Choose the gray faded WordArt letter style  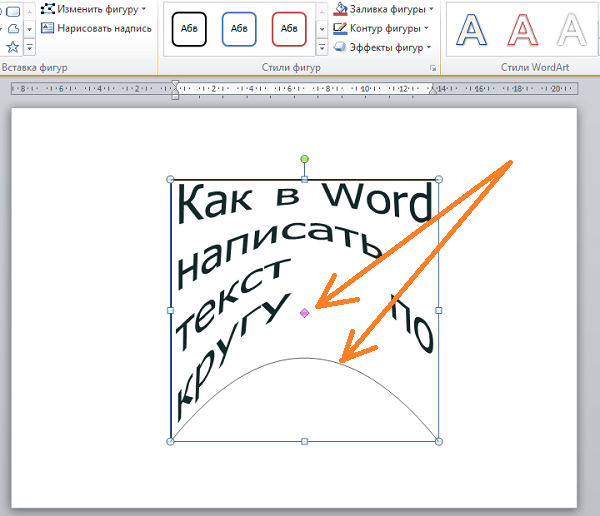tap(574, 31)
